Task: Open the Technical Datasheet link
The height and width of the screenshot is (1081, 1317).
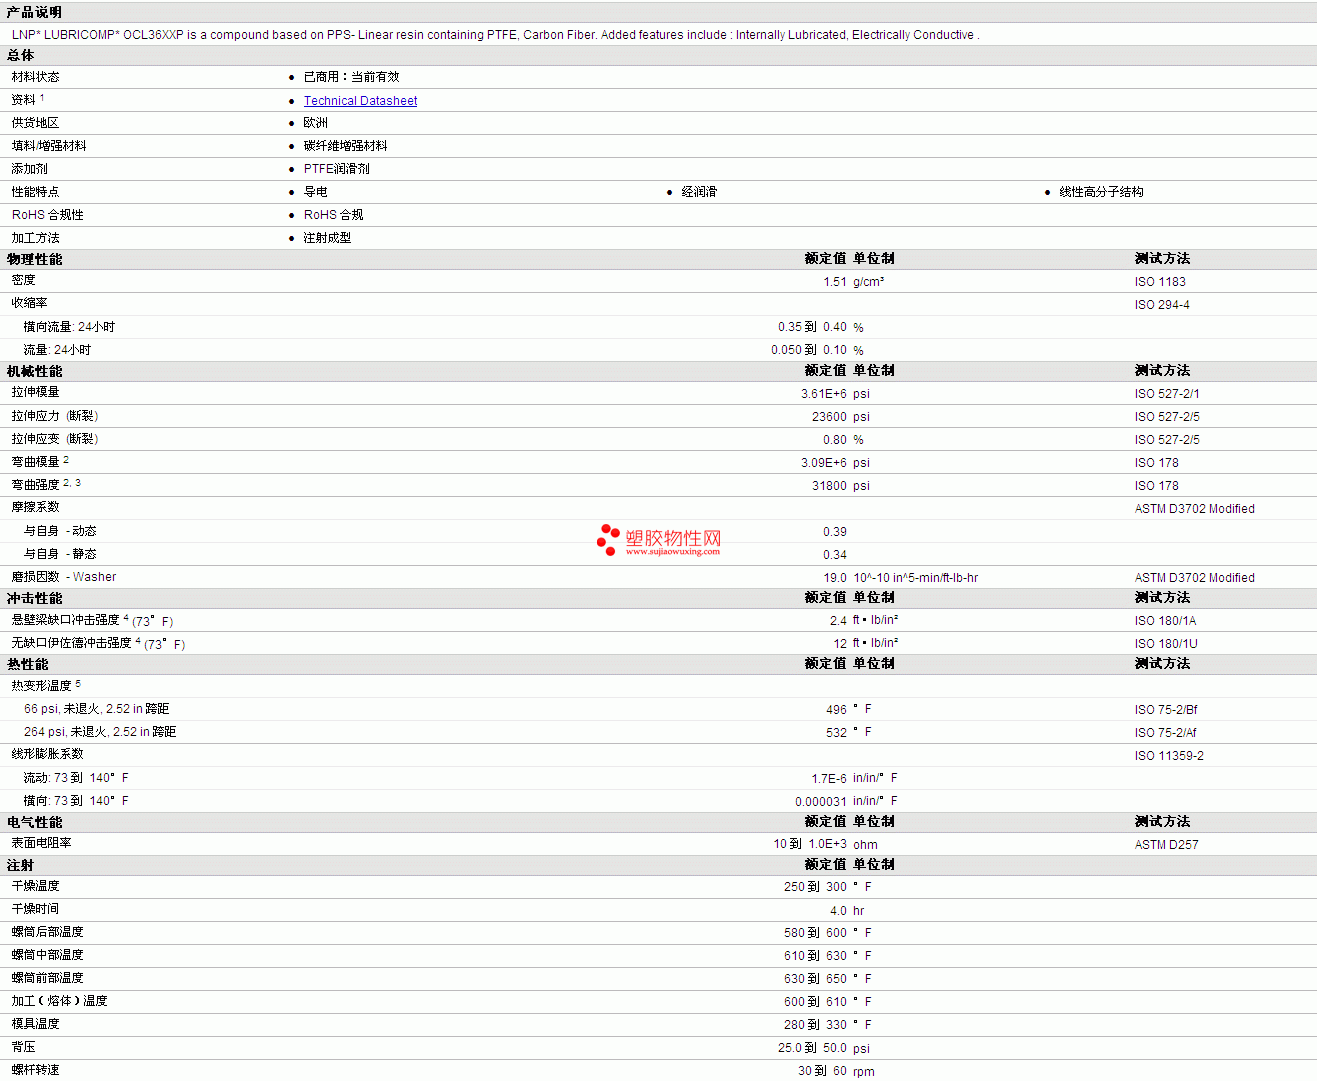Action: (x=360, y=101)
